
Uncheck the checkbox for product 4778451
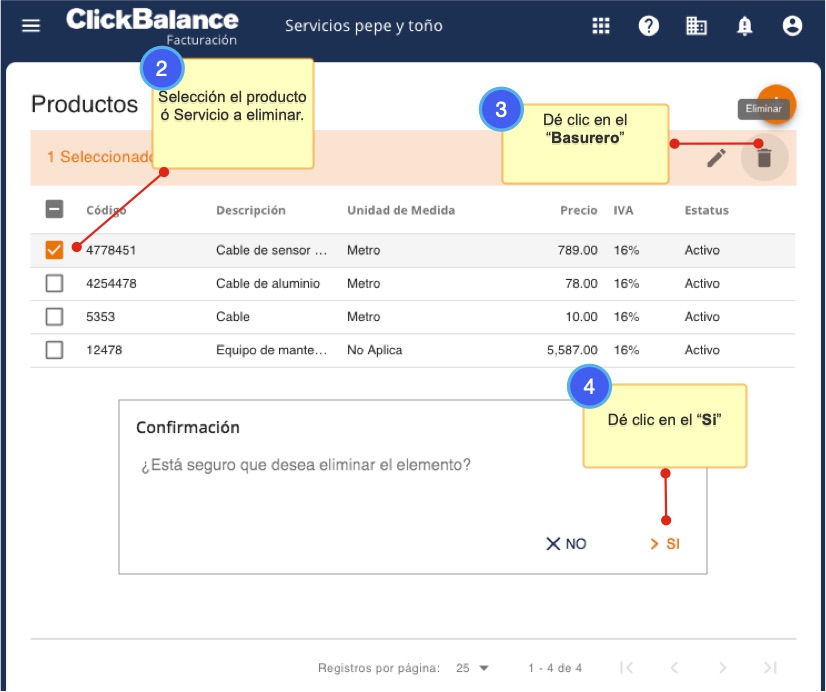pyautogui.click(x=55, y=250)
